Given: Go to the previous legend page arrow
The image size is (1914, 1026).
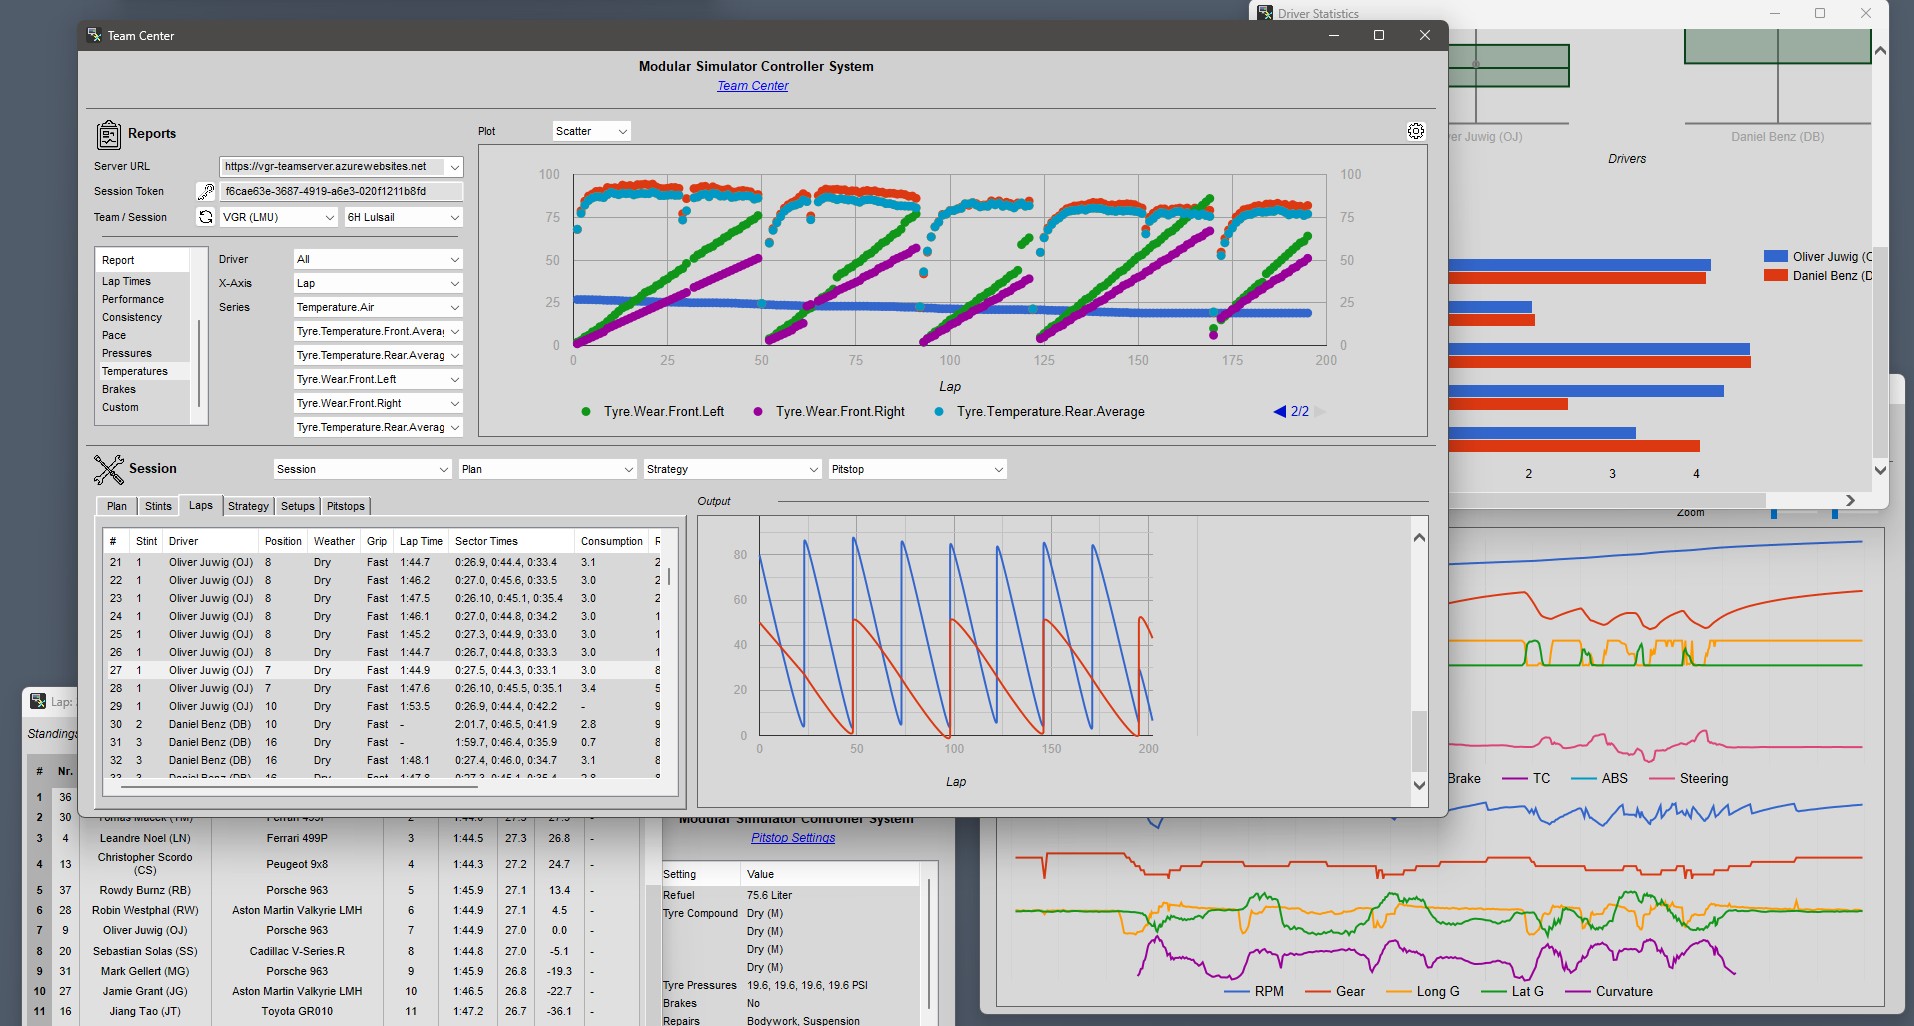Looking at the screenshot, I should [1279, 411].
